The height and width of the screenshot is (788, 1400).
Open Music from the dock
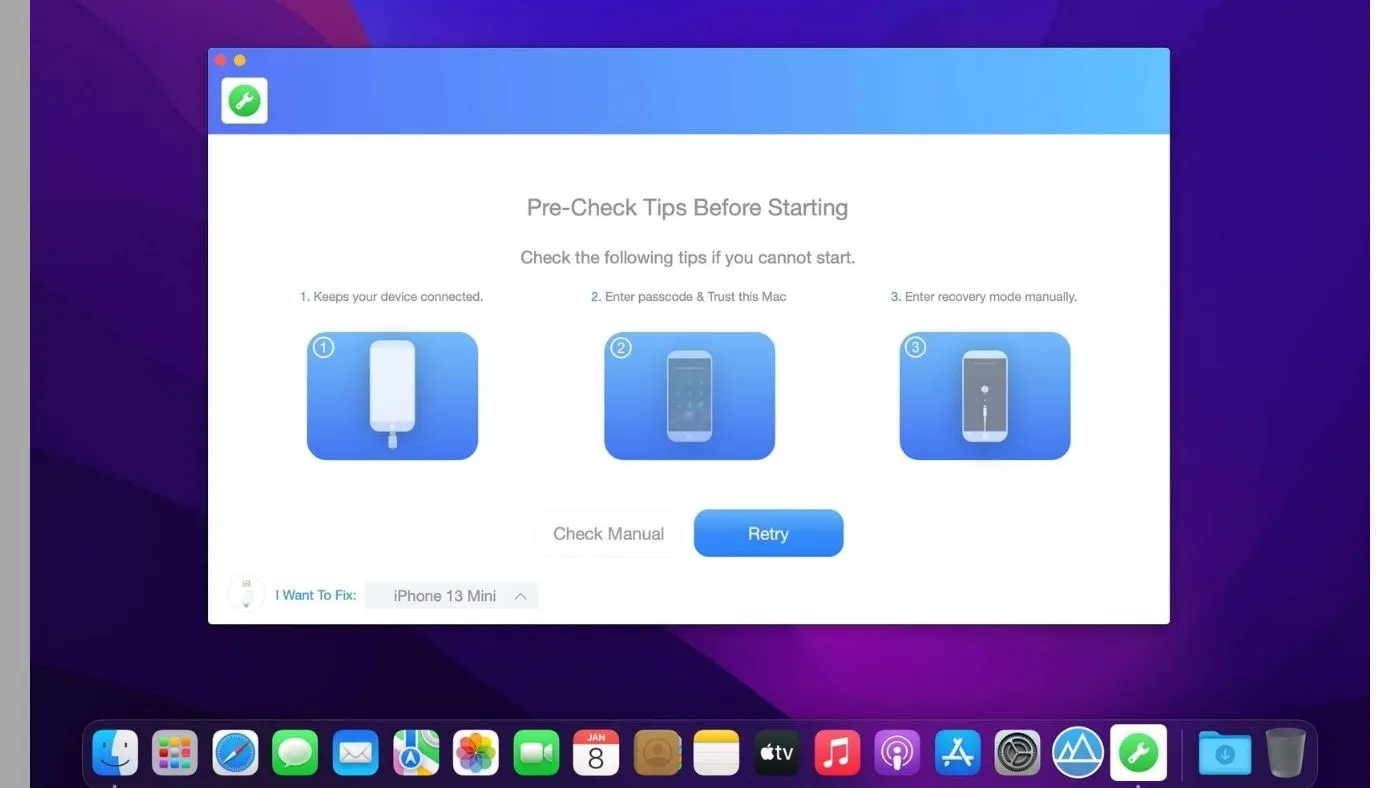click(x=837, y=752)
